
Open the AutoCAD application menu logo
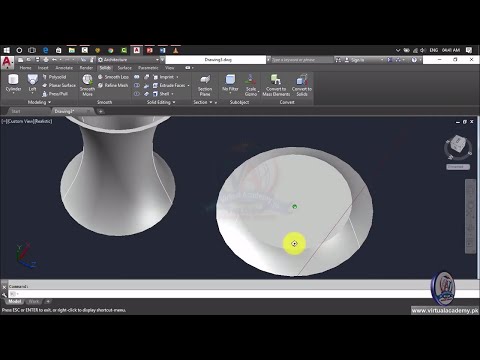pyautogui.click(x=7, y=62)
